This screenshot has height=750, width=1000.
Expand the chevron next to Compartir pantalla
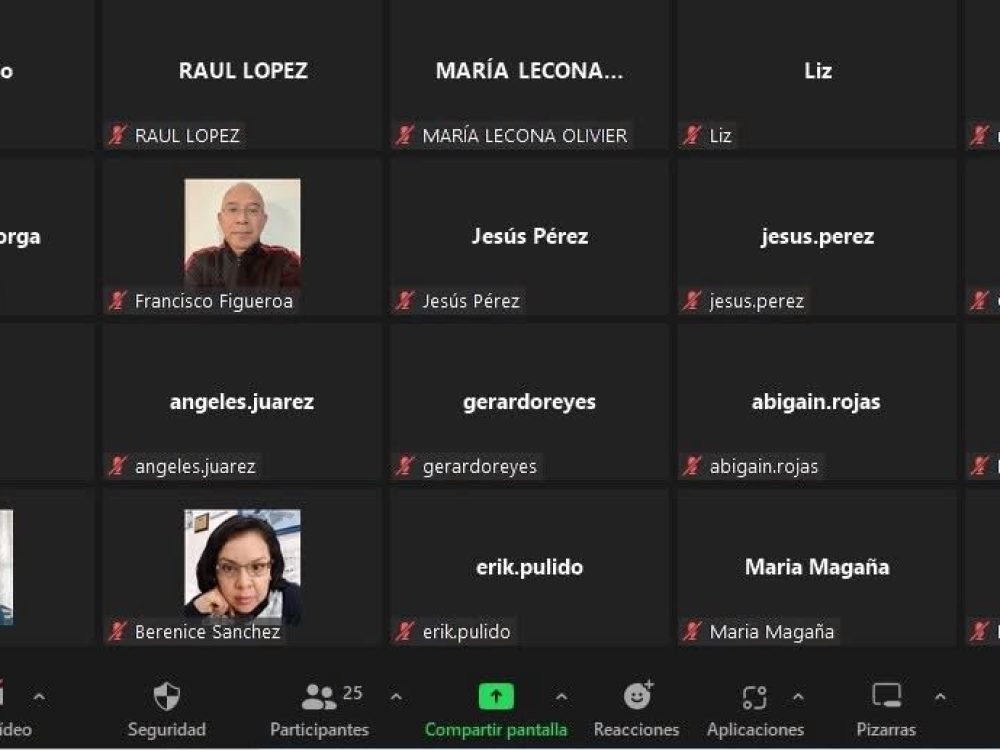pos(561,697)
